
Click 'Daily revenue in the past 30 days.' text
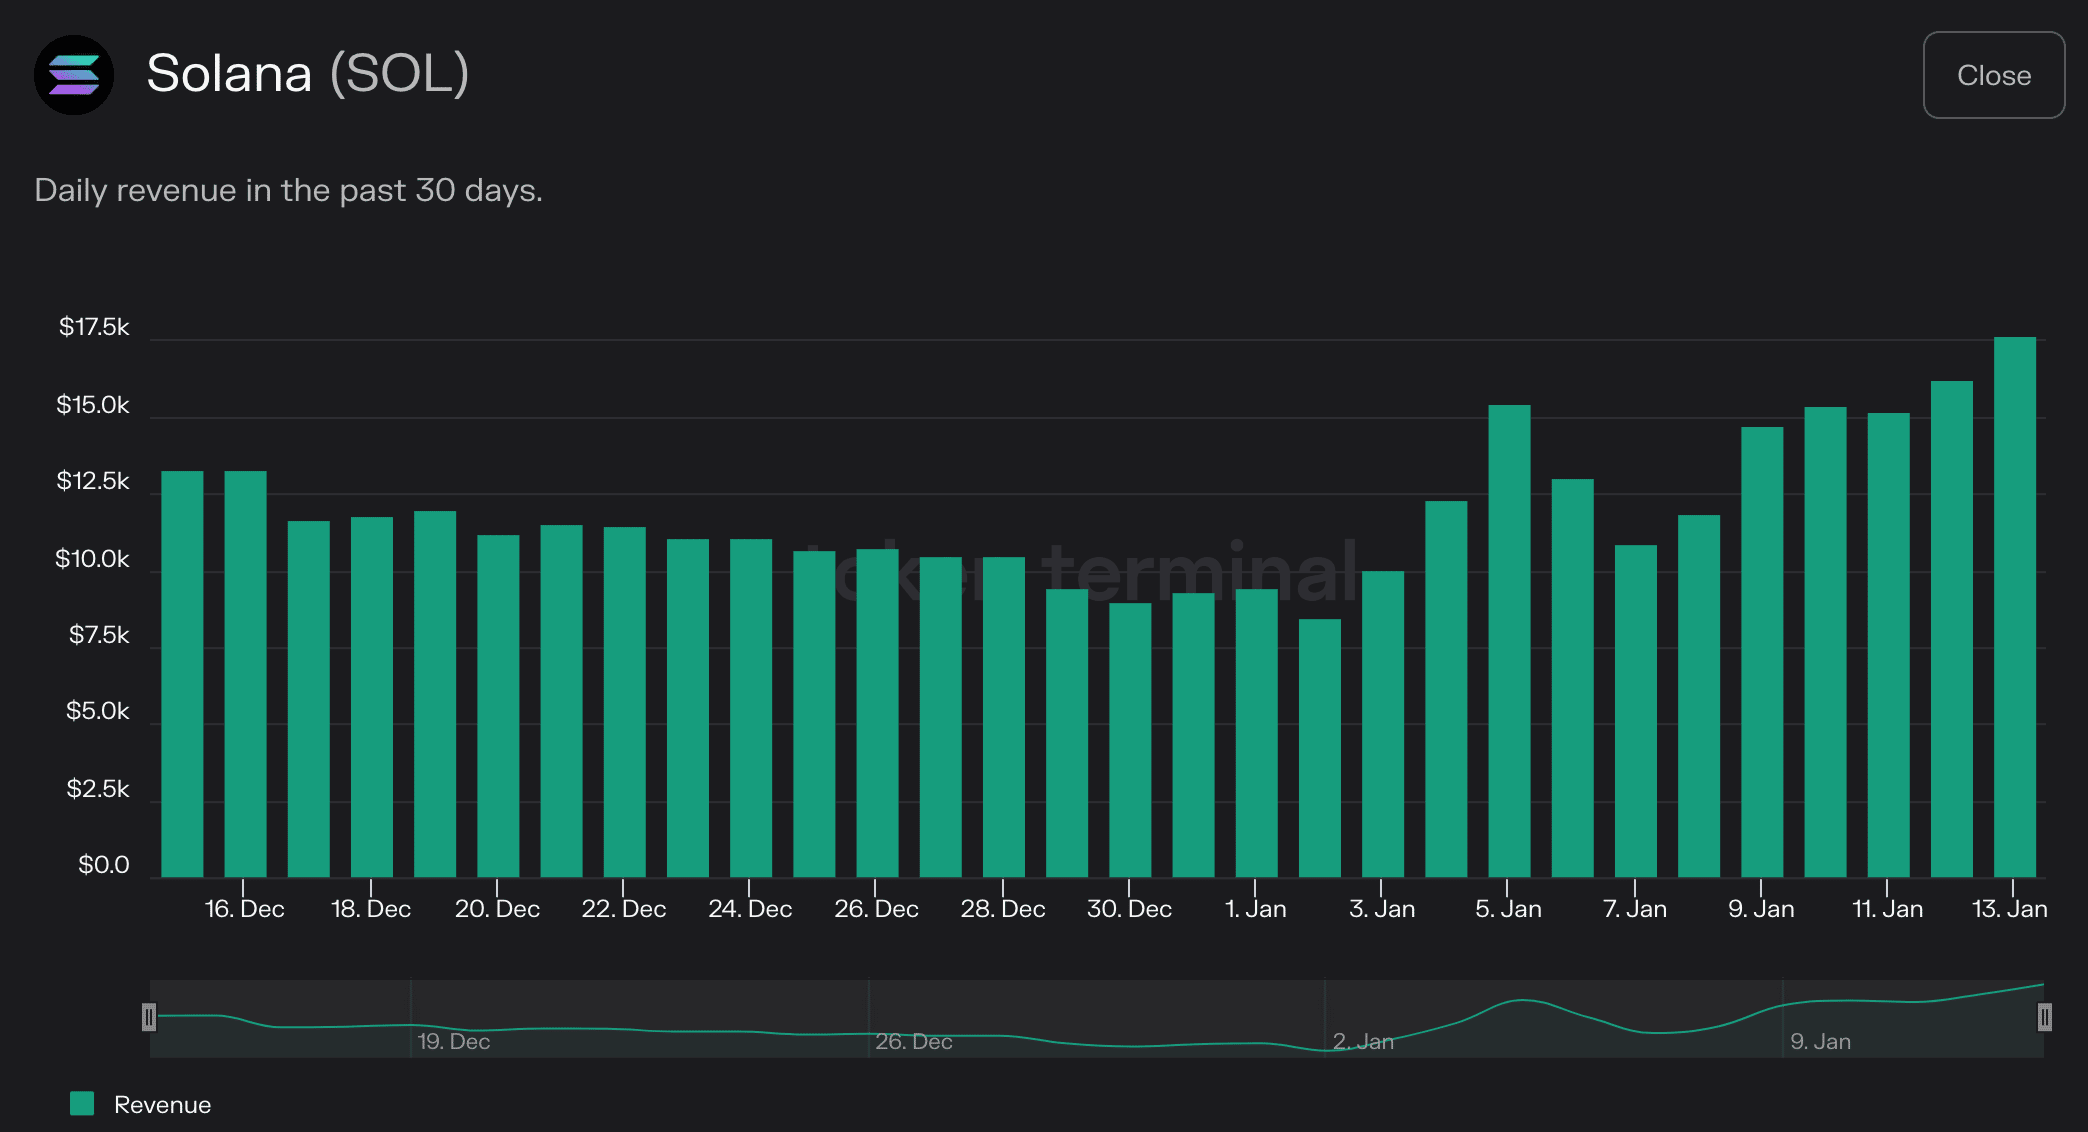288,190
